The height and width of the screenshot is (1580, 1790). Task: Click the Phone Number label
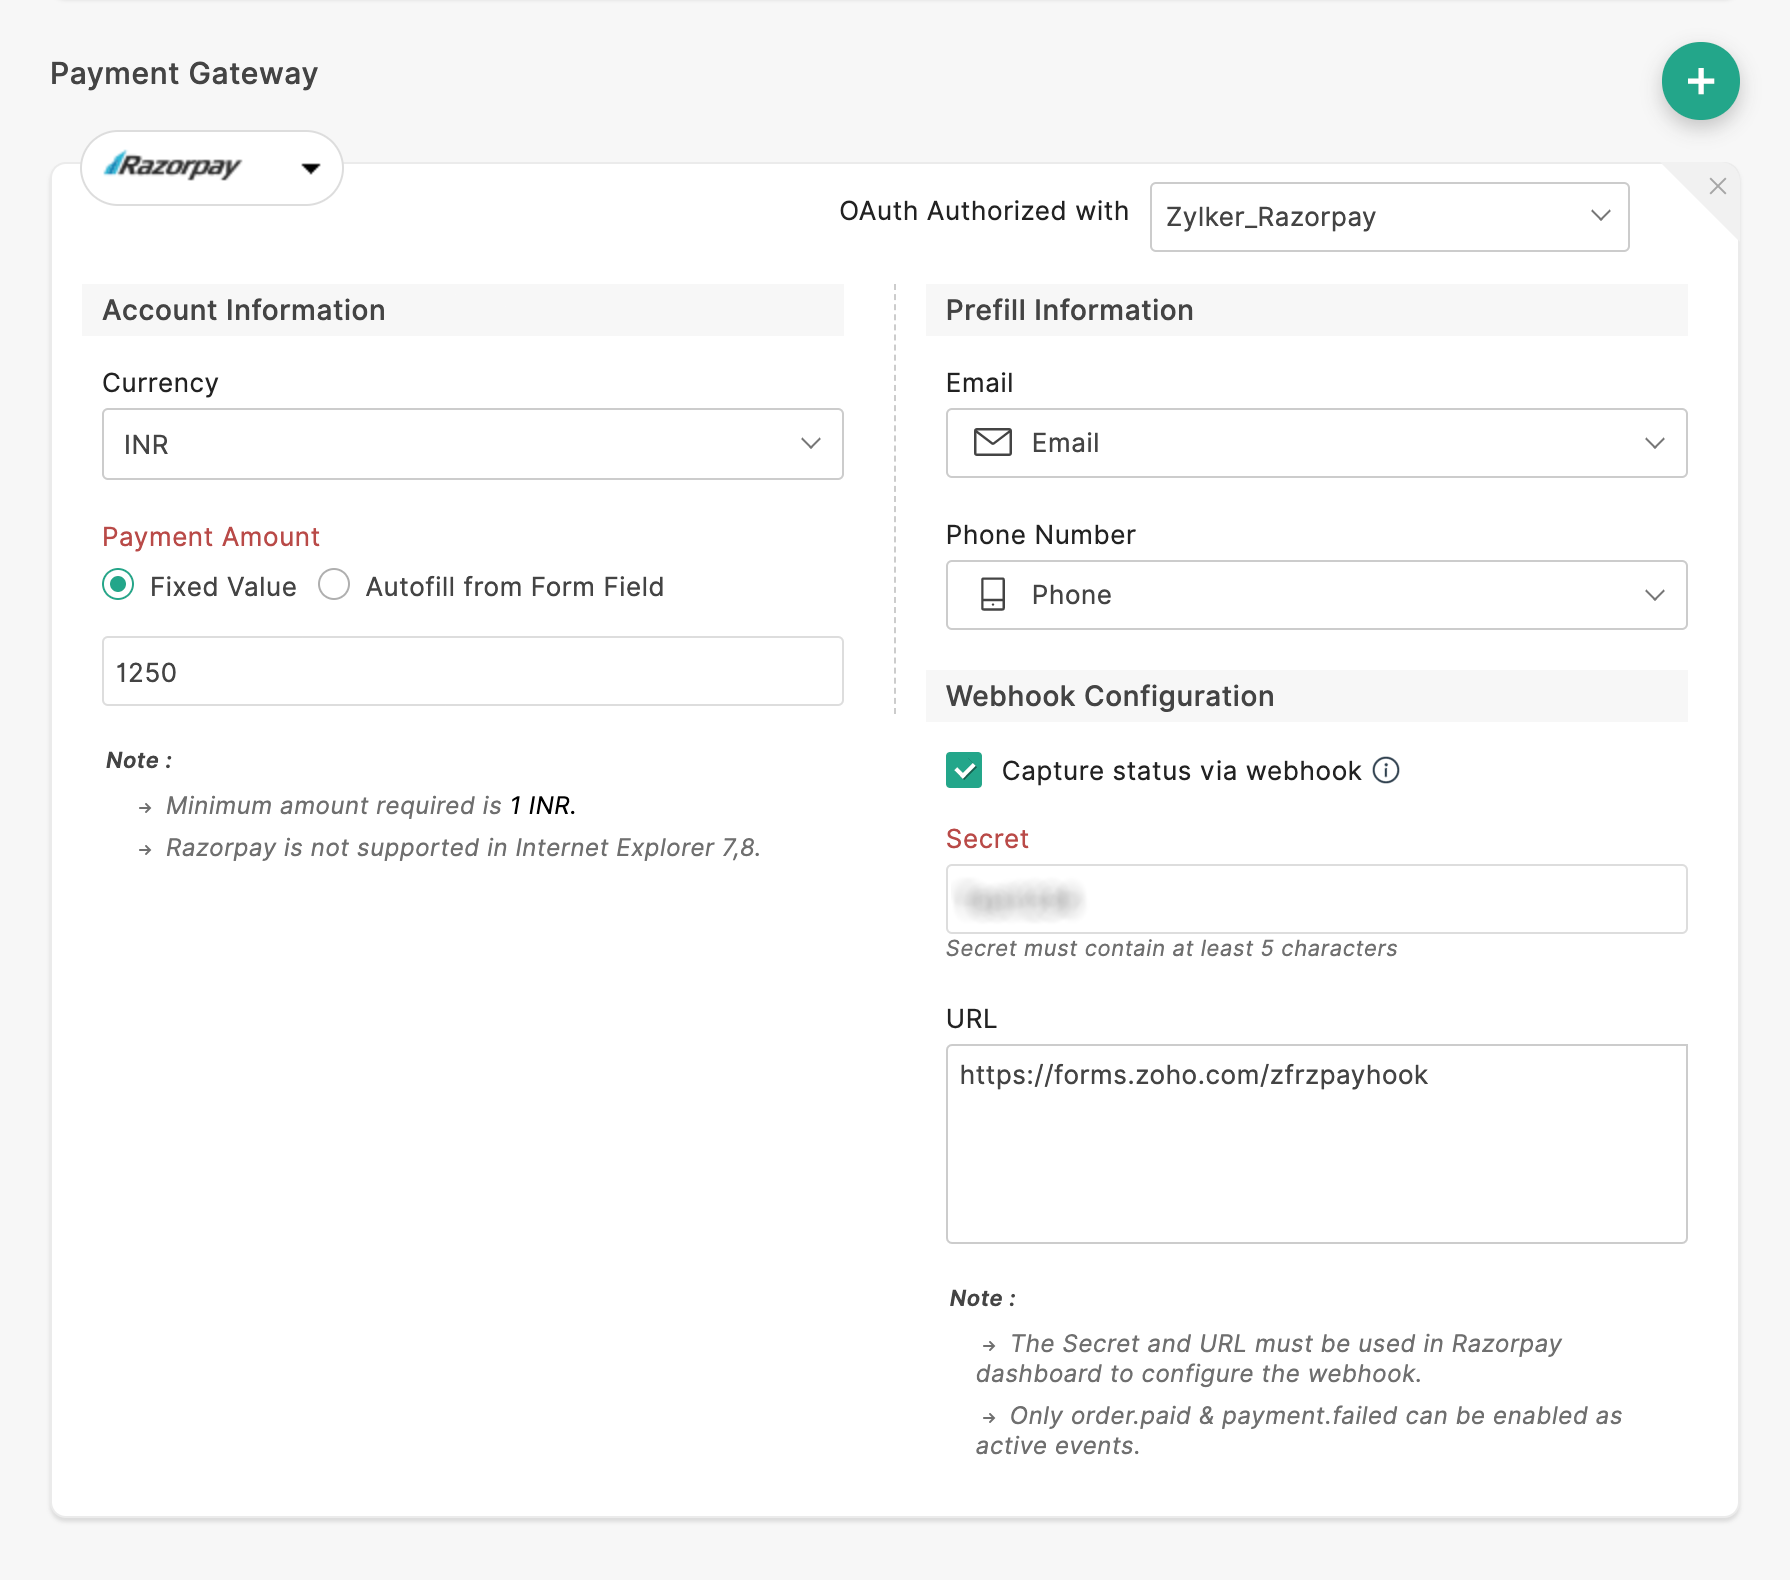1041,535
